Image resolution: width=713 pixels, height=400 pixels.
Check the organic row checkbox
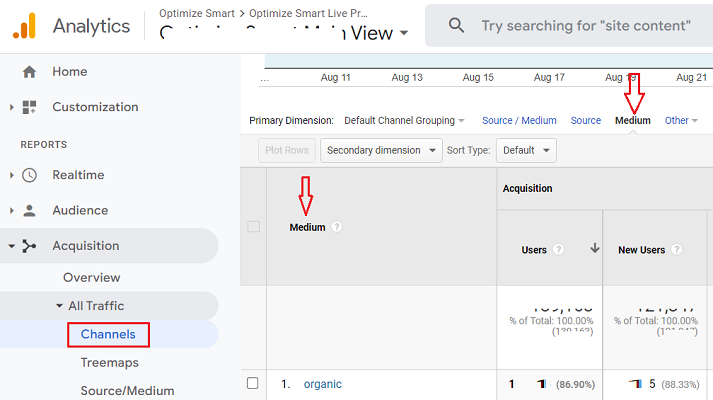point(253,383)
